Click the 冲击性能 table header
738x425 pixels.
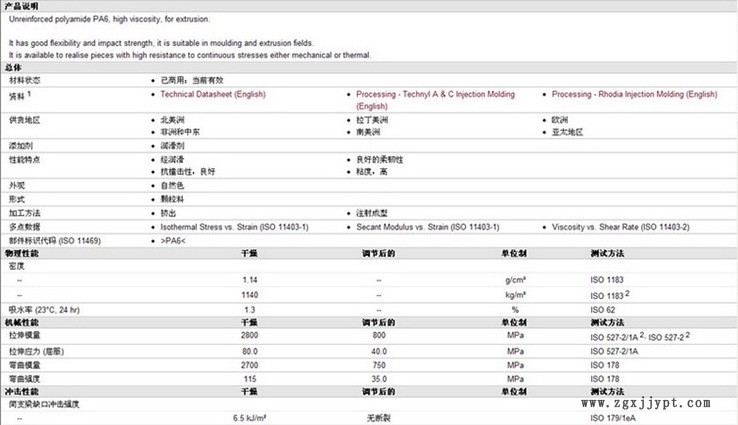[x=22, y=392]
